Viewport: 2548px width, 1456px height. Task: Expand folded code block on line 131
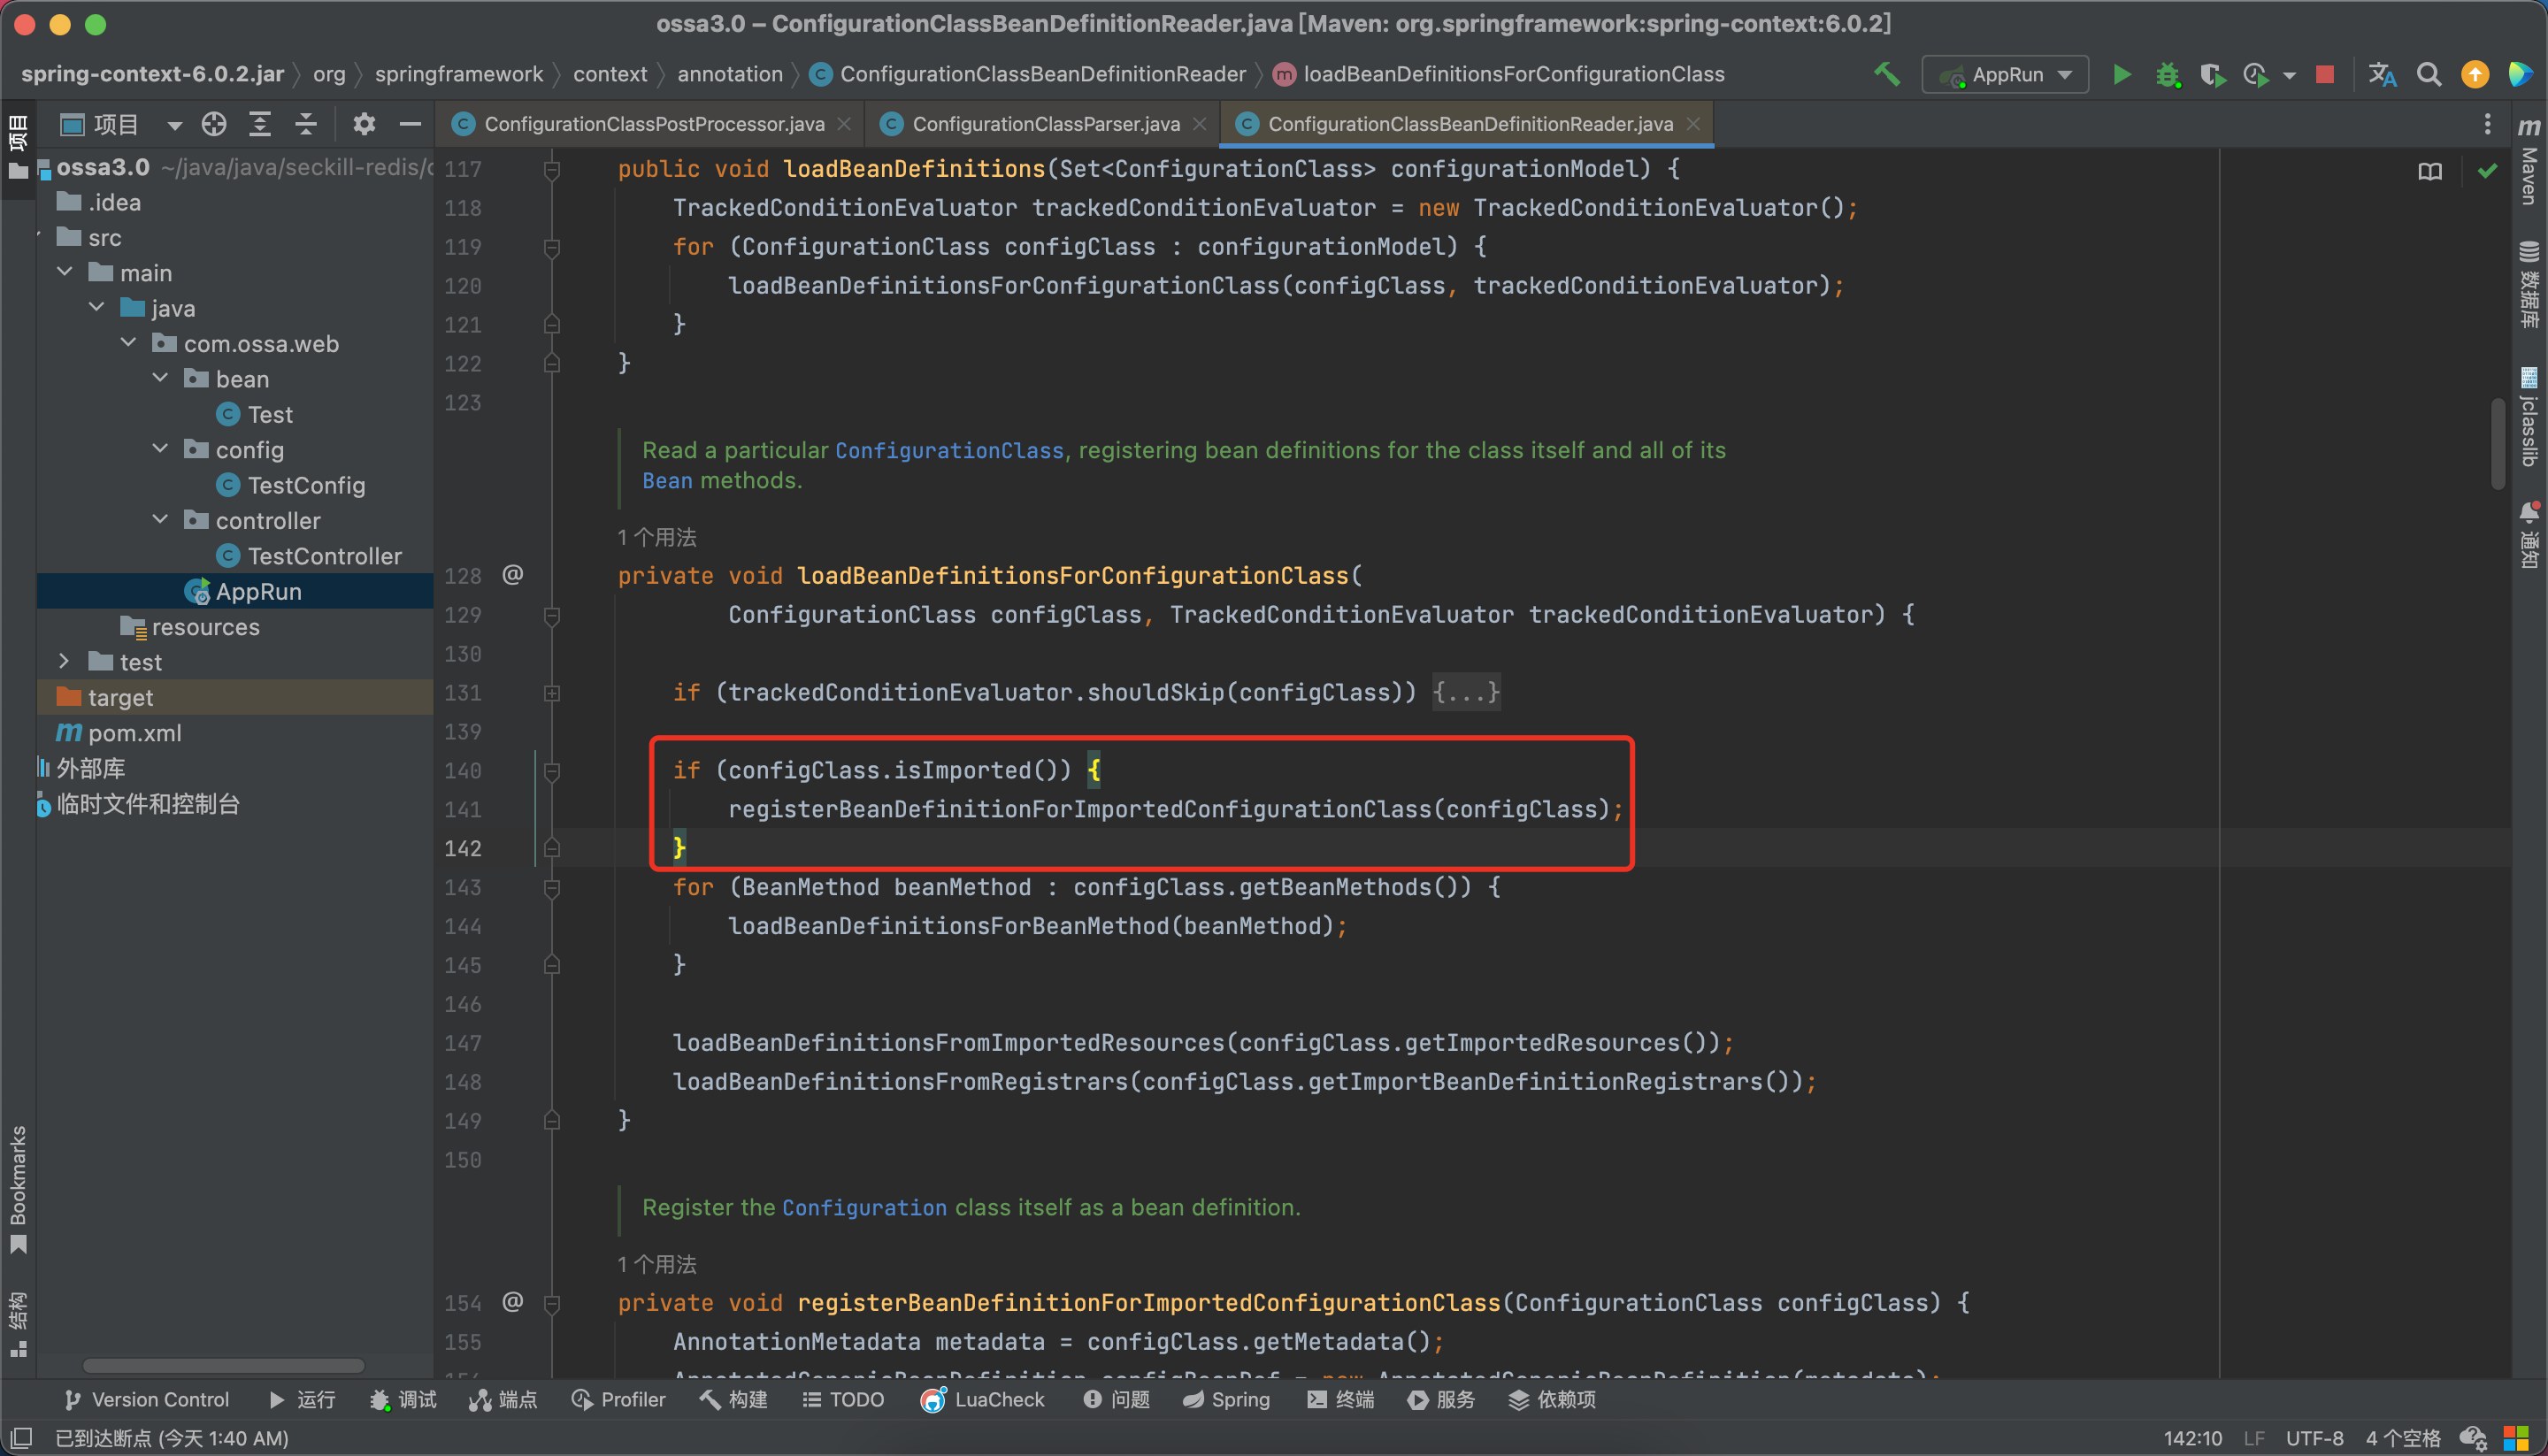(x=551, y=693)
